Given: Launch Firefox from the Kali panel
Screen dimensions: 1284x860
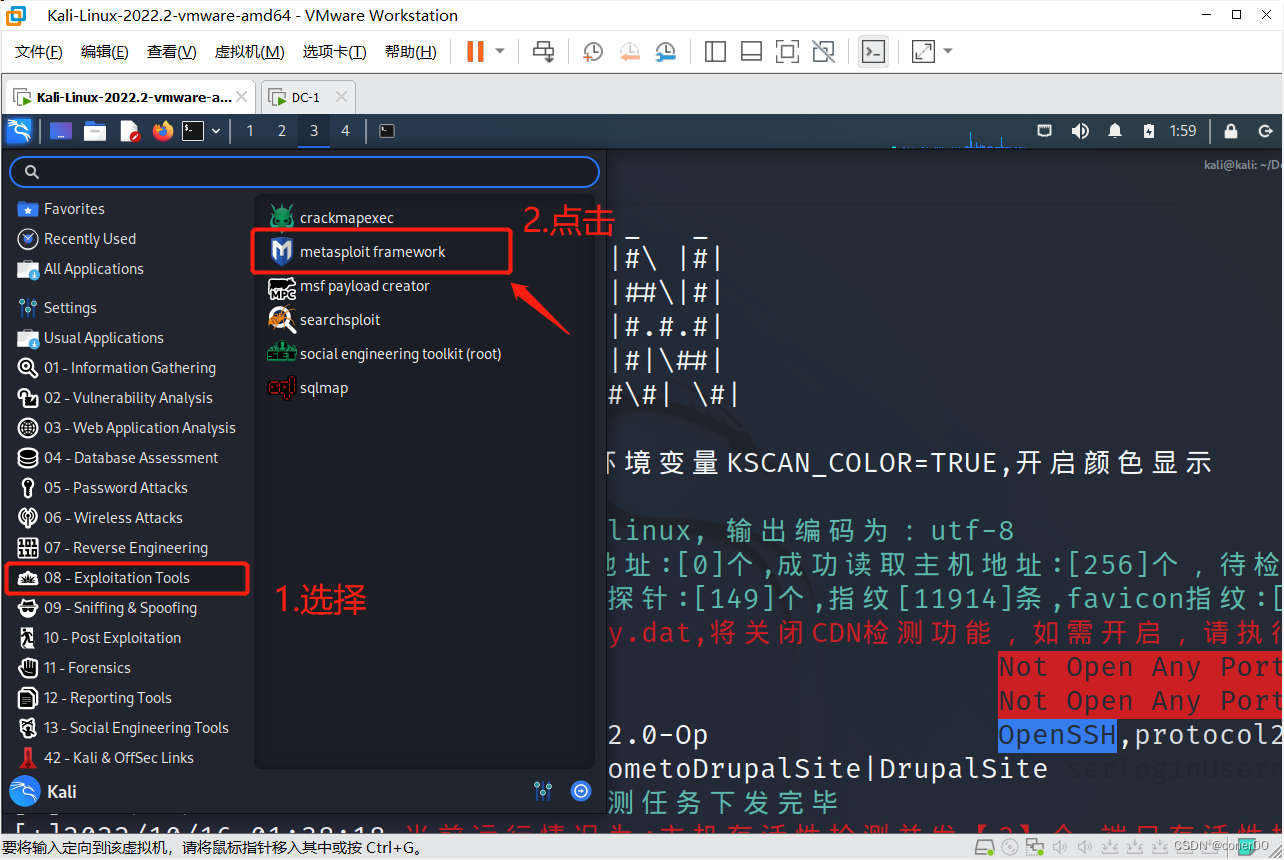Looking at the screenshot, I should 162,130.
